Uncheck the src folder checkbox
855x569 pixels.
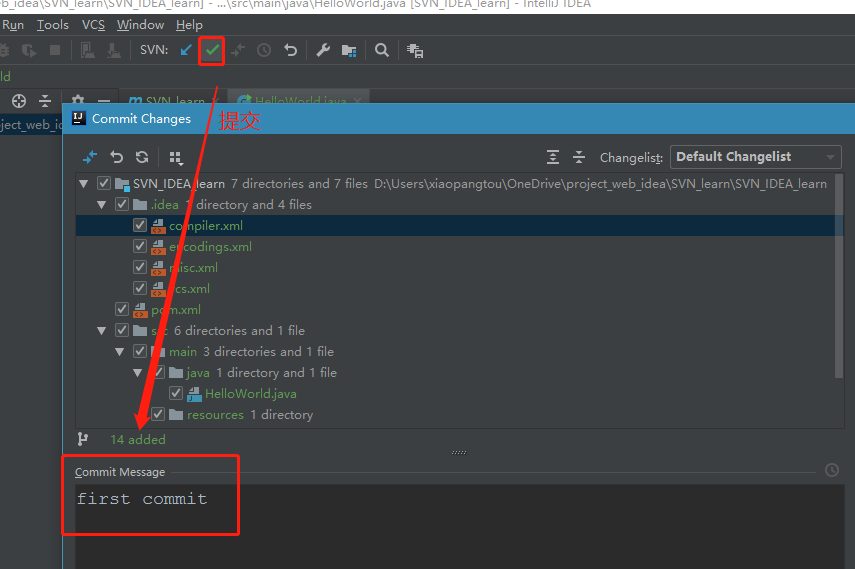[122, 330]
